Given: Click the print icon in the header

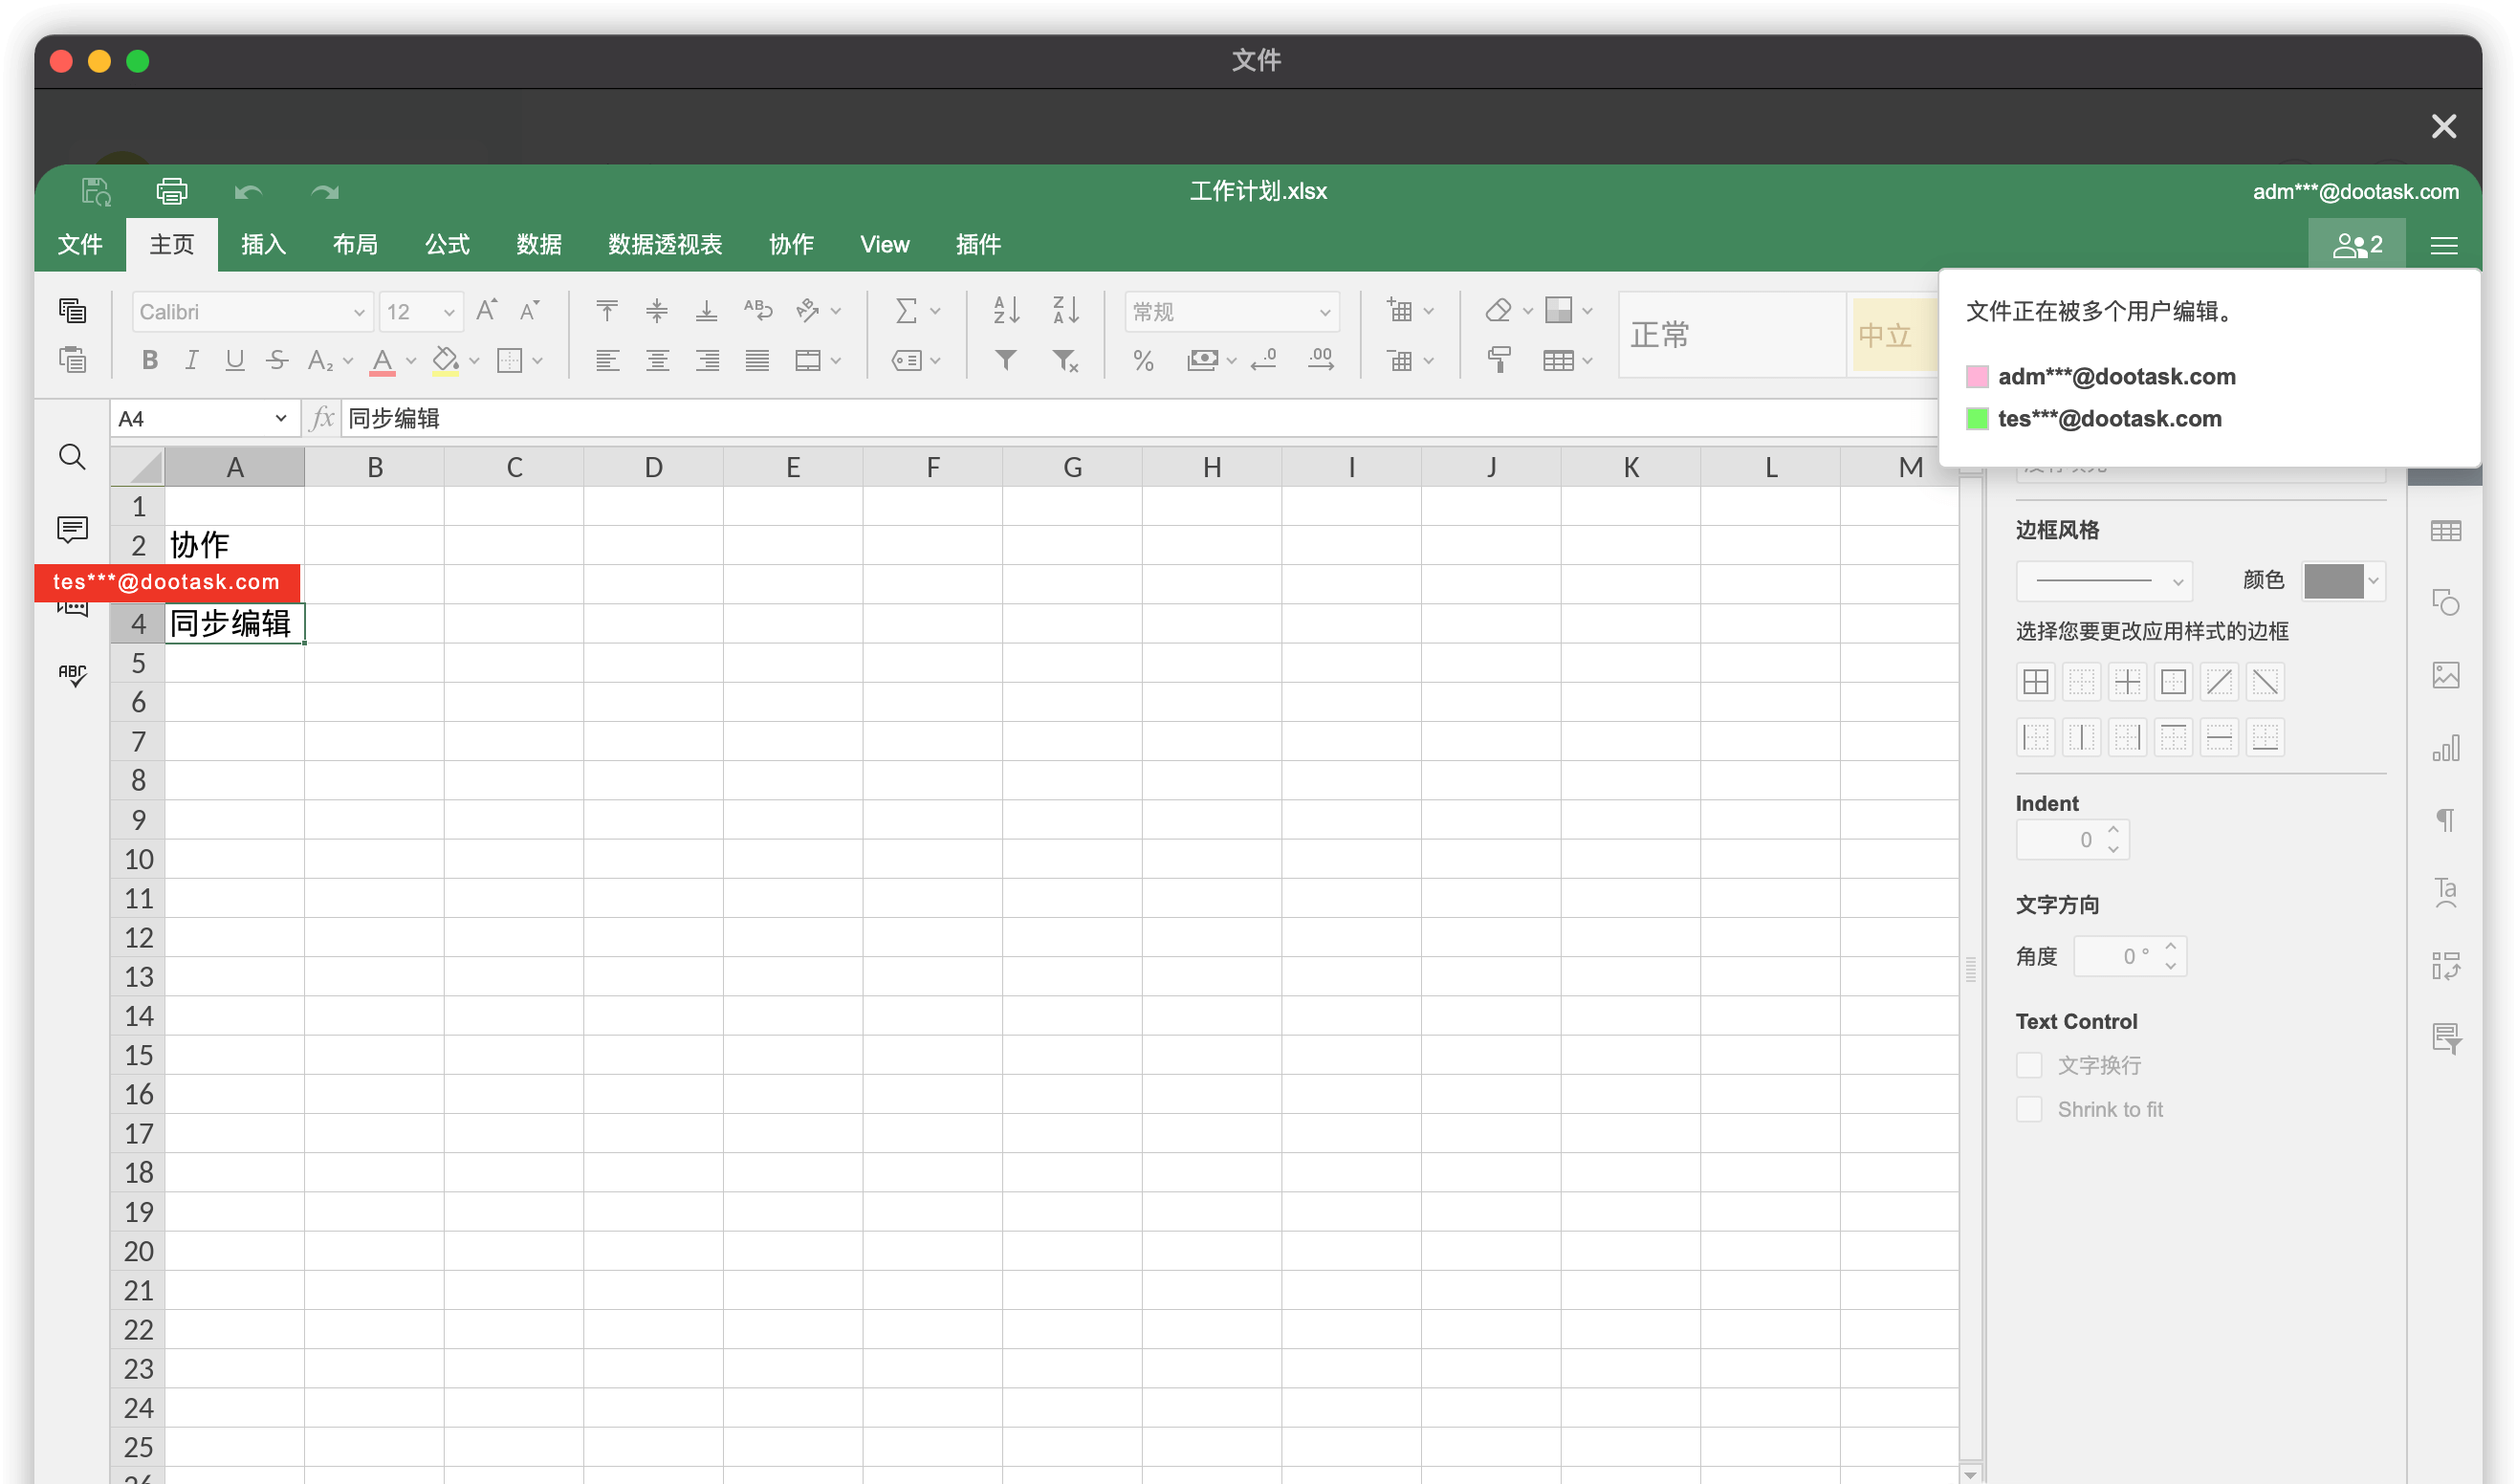Looking at the screenshot, I should tap(171, 191).
